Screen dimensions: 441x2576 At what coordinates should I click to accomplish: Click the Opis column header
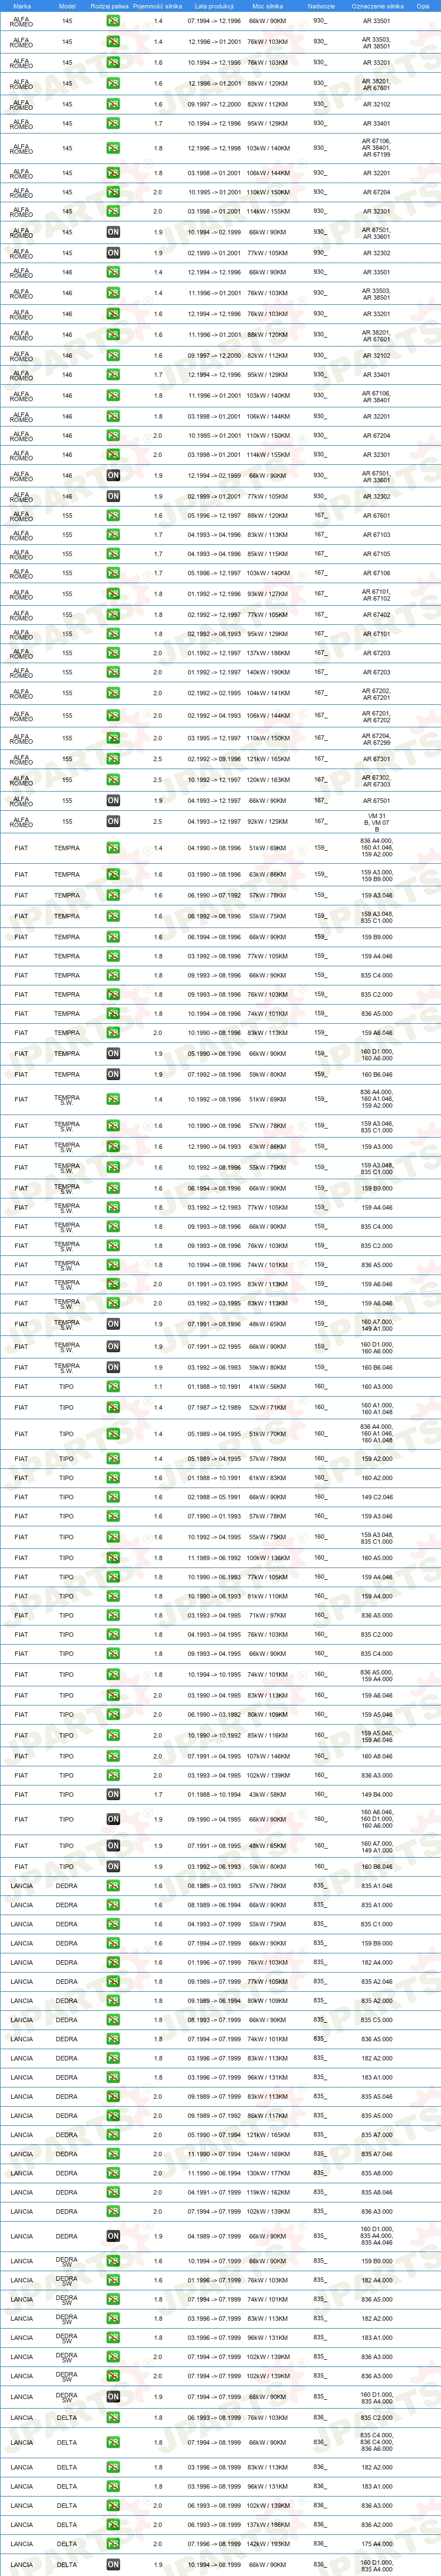423,6
